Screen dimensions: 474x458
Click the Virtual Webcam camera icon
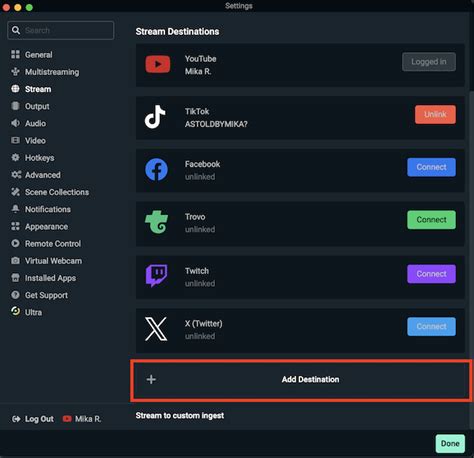[x=15, y=261]
